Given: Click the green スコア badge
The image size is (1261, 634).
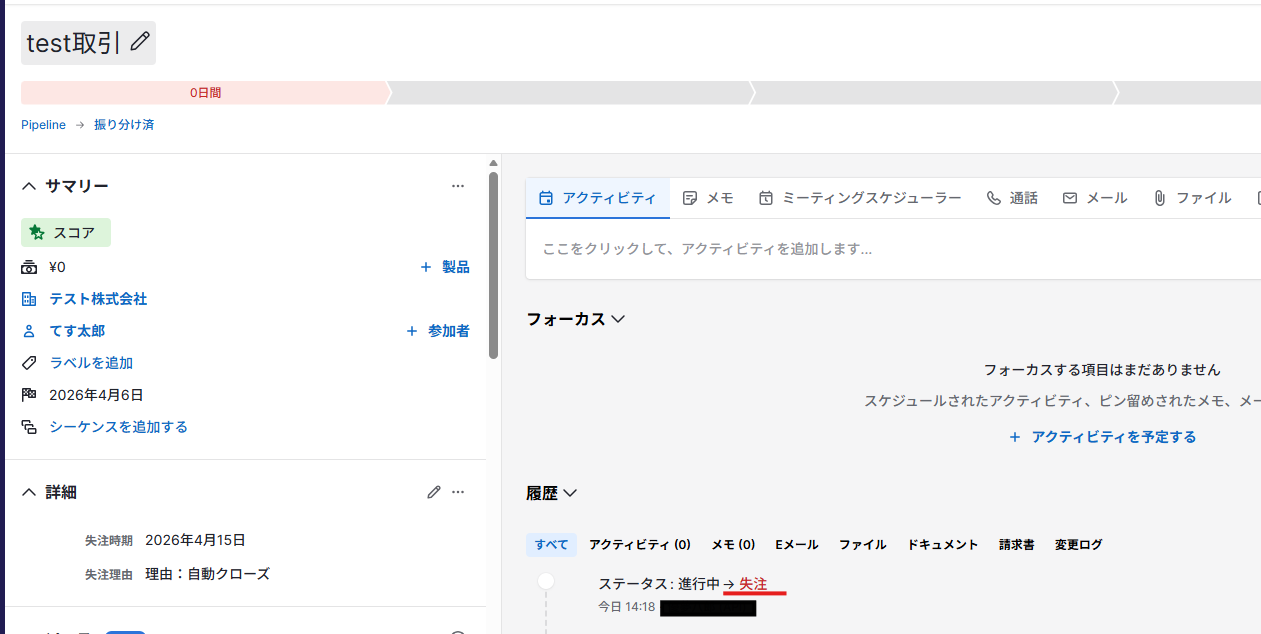Looking at the screenshot, I should click(66, 233).
